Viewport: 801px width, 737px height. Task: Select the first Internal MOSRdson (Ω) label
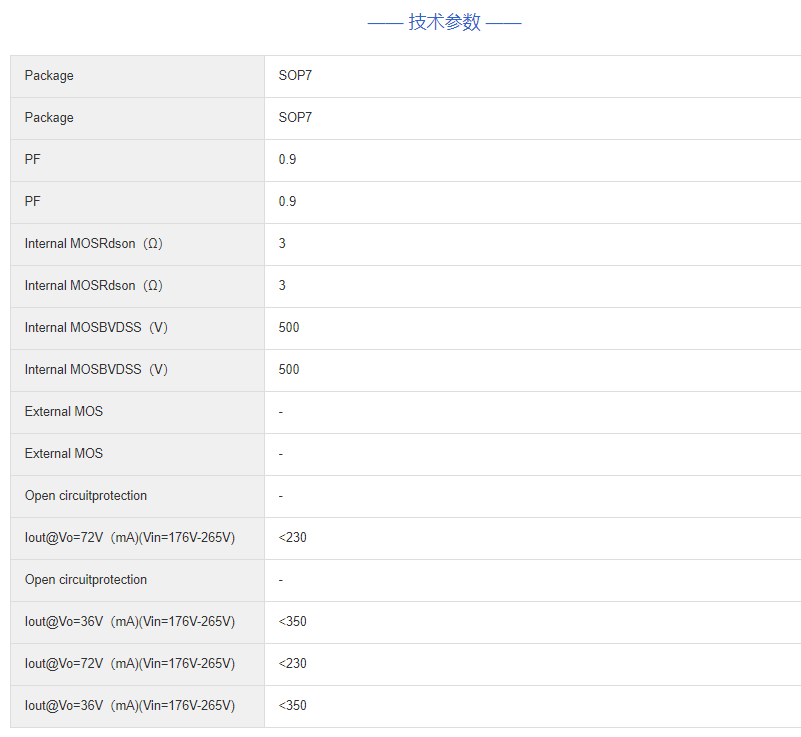(x=93, y=244)
